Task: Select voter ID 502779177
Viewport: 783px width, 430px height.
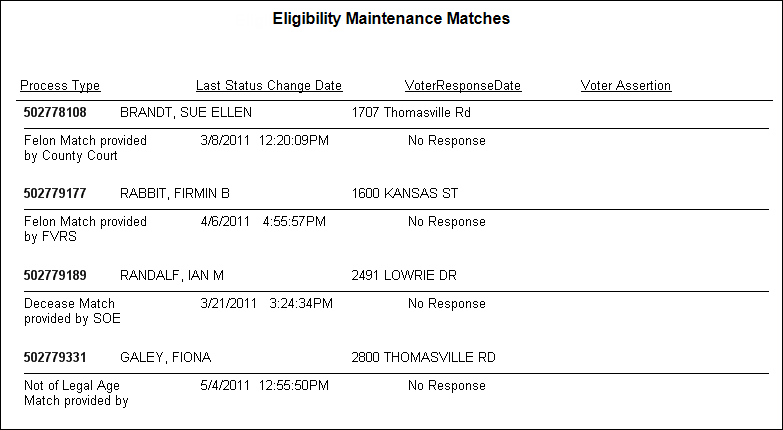Action: tap(55, 193)
